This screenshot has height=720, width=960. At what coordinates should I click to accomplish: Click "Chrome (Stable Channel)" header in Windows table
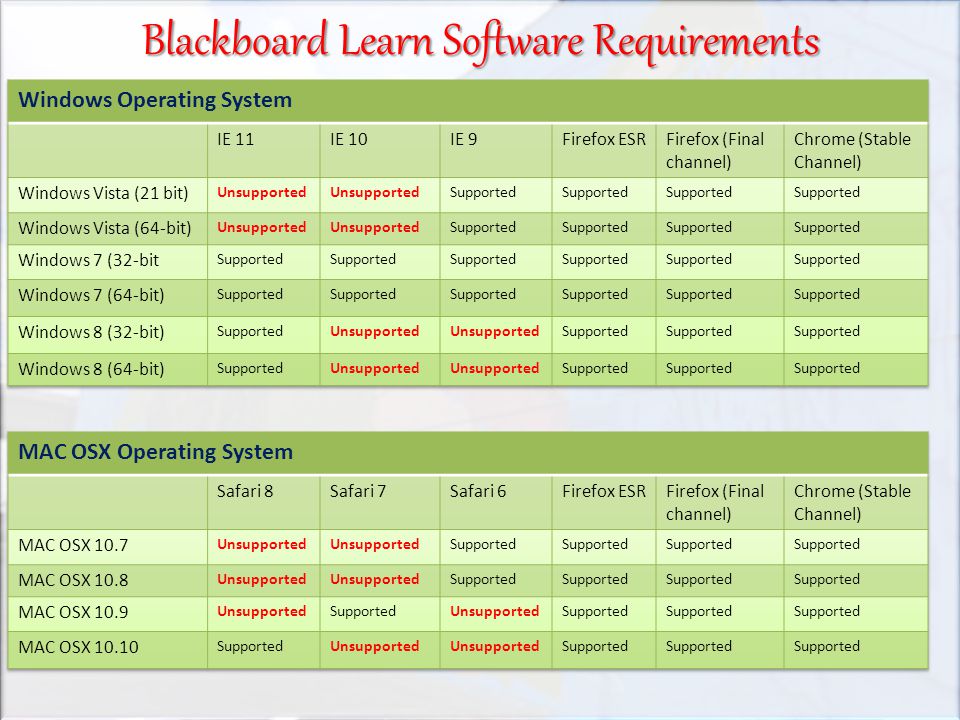[852, 151]
